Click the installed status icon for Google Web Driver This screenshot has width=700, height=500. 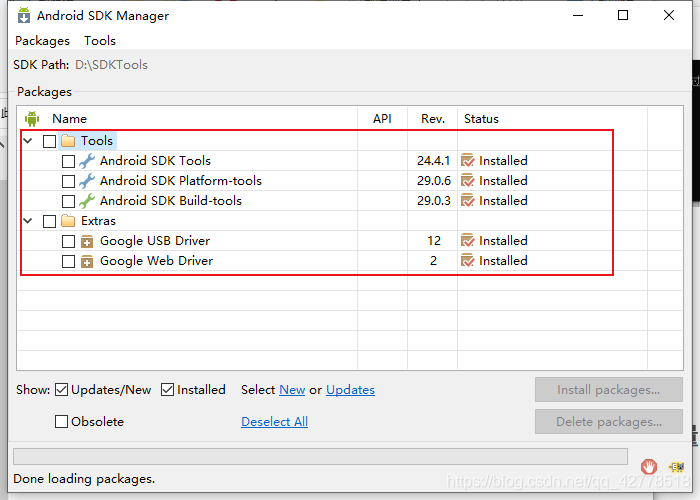pyautogui.click(x=467, y=261)
